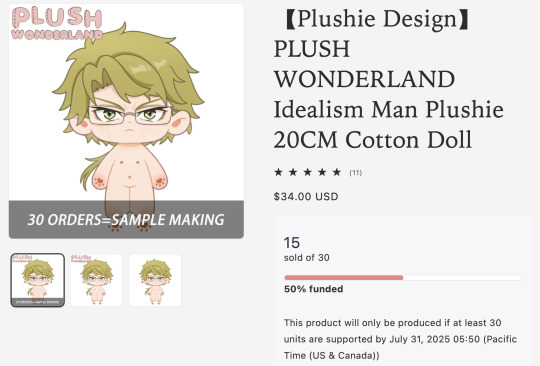This screenshot has height=366, width=540.
Task: Click the 50% funded label
Action: coord(313,289)
